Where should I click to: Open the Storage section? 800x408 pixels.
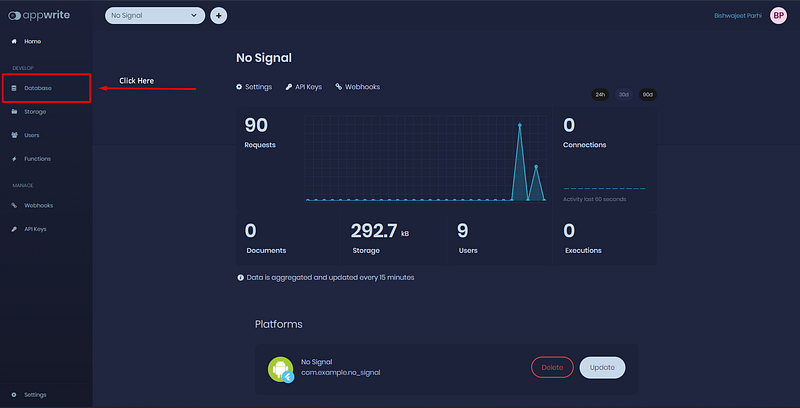[x=35, y=112]
